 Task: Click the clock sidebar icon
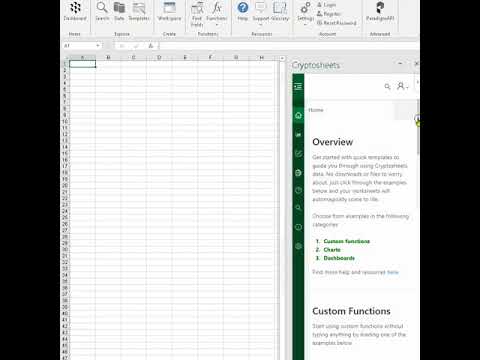(298, 190)
